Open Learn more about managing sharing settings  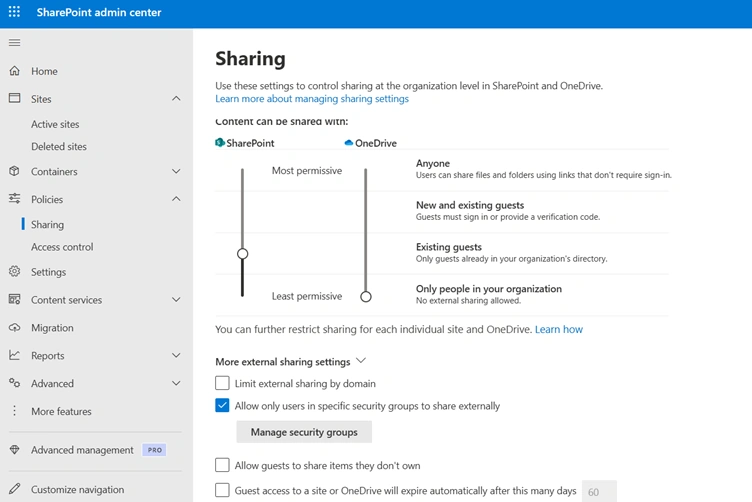click(312, 99)
